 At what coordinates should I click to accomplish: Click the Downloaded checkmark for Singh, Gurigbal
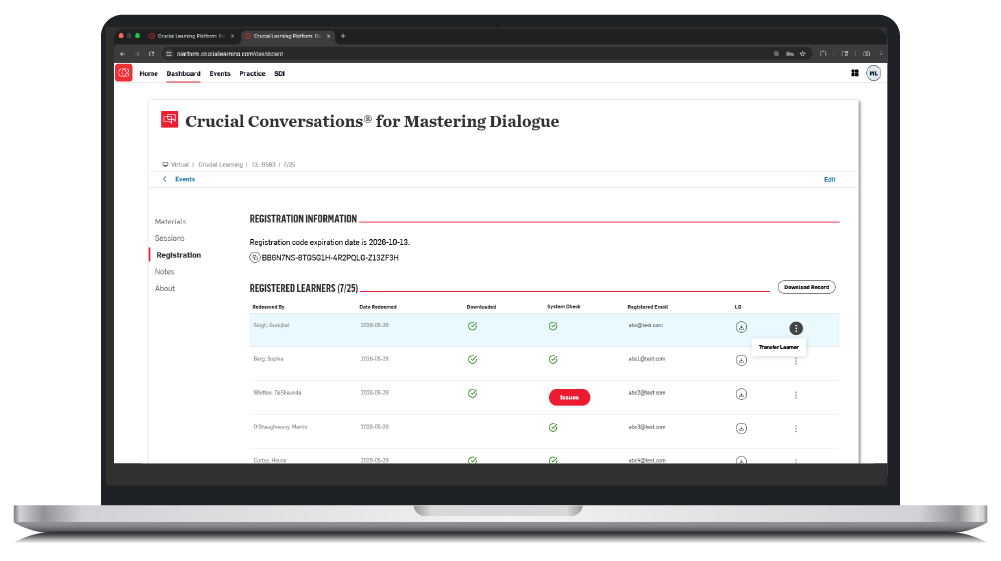472,326
